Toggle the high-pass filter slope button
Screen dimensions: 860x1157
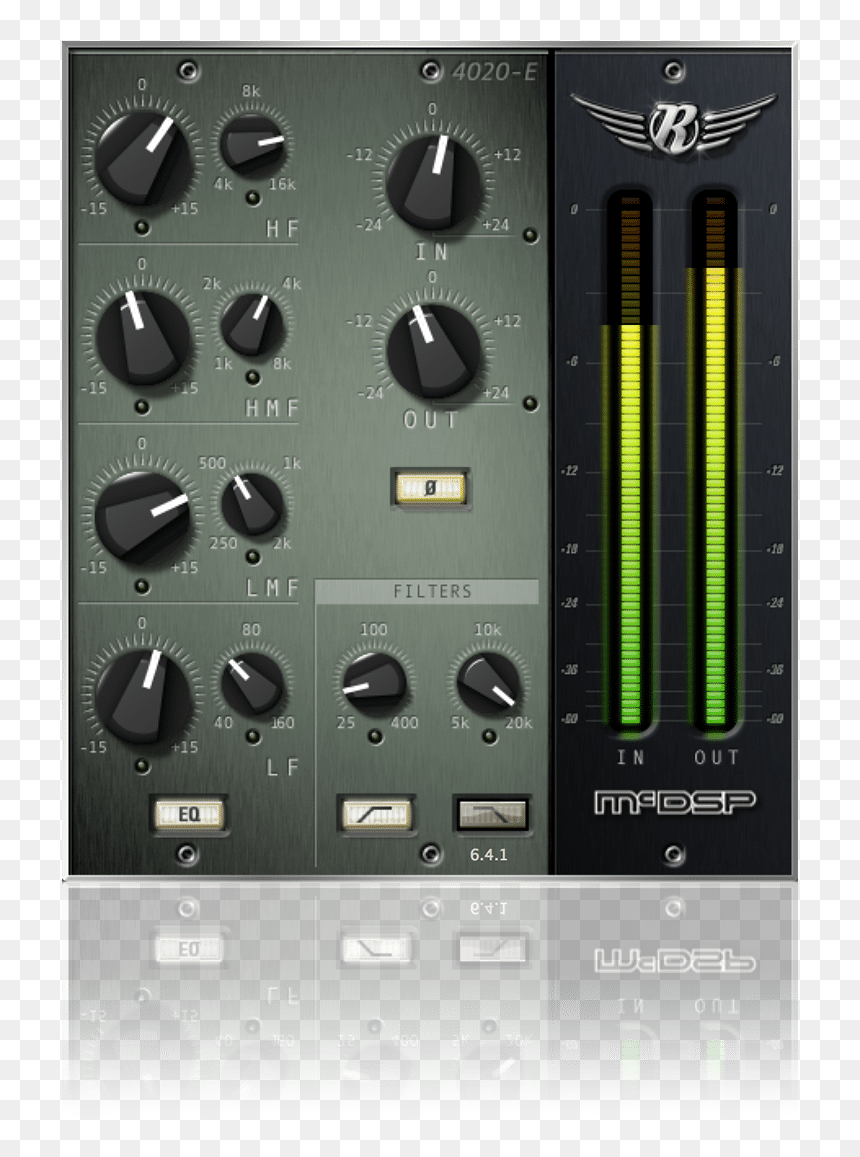(x=376, y=815)
